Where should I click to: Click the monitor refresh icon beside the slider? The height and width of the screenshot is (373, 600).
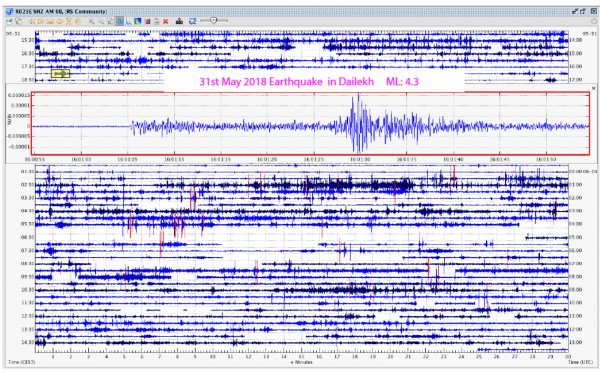click(x=192, y=21)
